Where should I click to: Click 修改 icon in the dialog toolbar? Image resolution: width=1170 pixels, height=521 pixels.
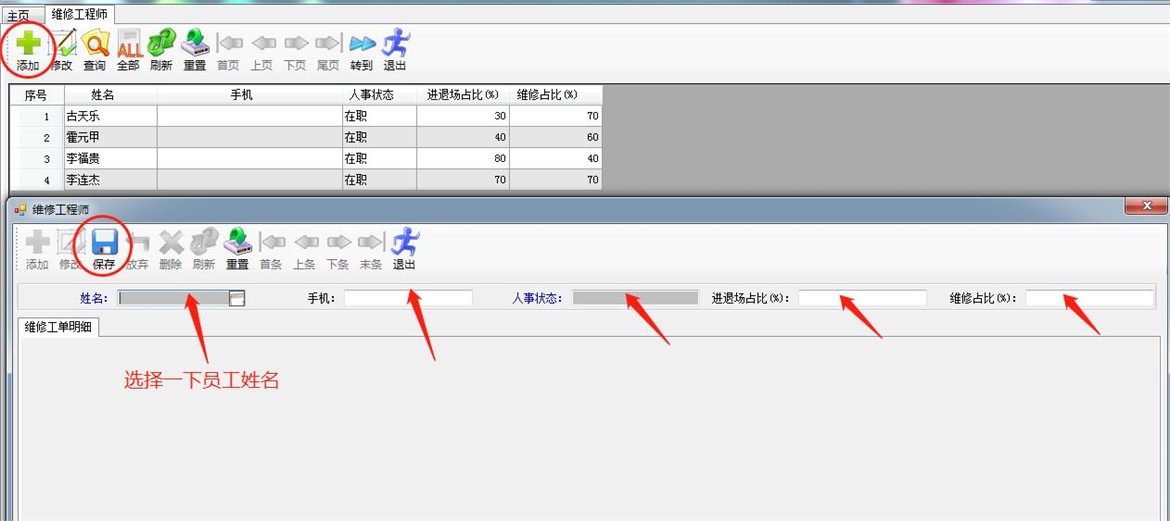click(71, 242)
